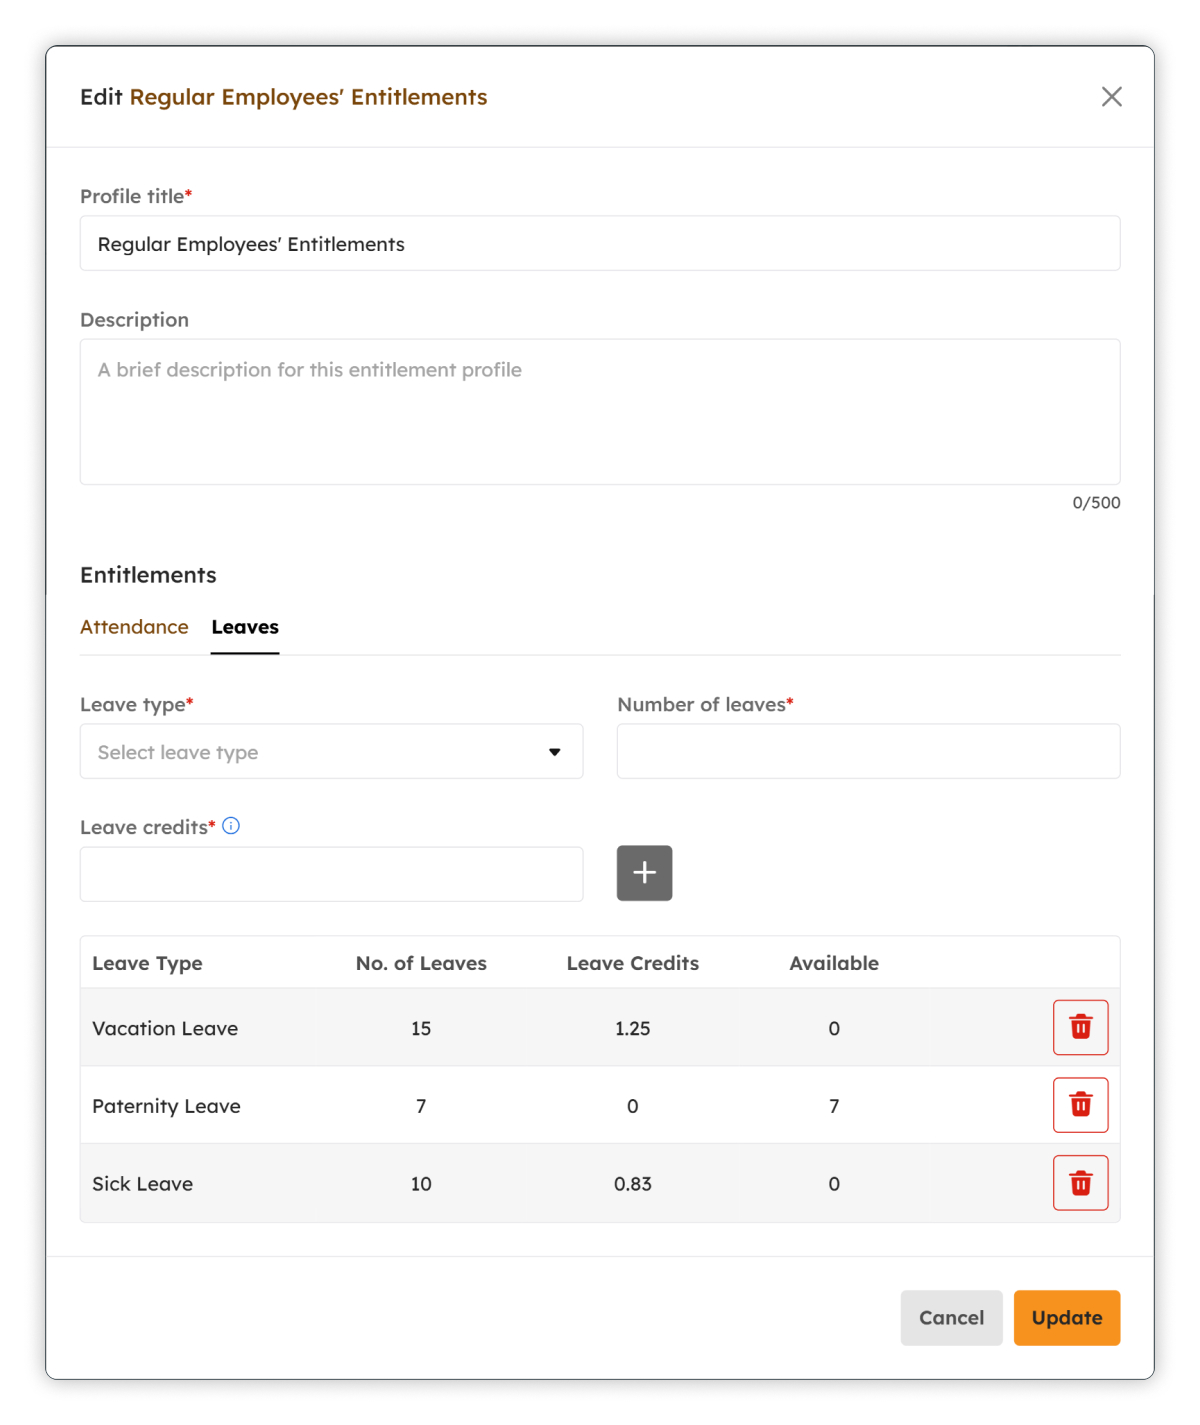Click into the Description text area
Screen dimensions: 1200x1425
[x=600, y=412]
